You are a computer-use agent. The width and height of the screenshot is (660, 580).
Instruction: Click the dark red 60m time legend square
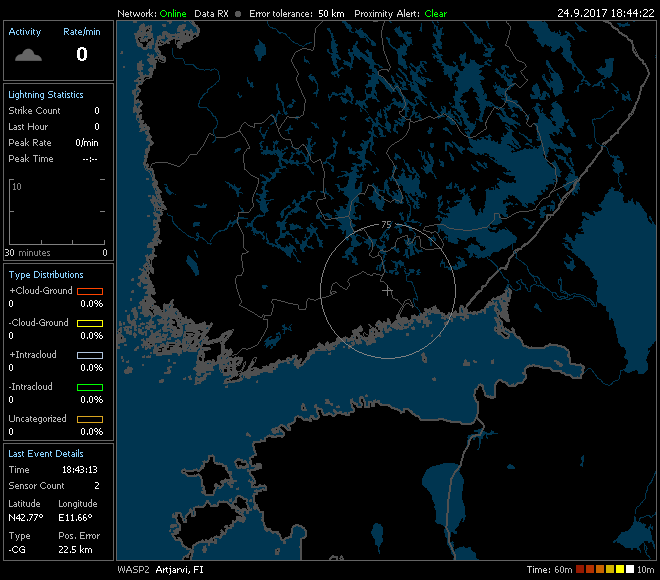coord(580,569)
